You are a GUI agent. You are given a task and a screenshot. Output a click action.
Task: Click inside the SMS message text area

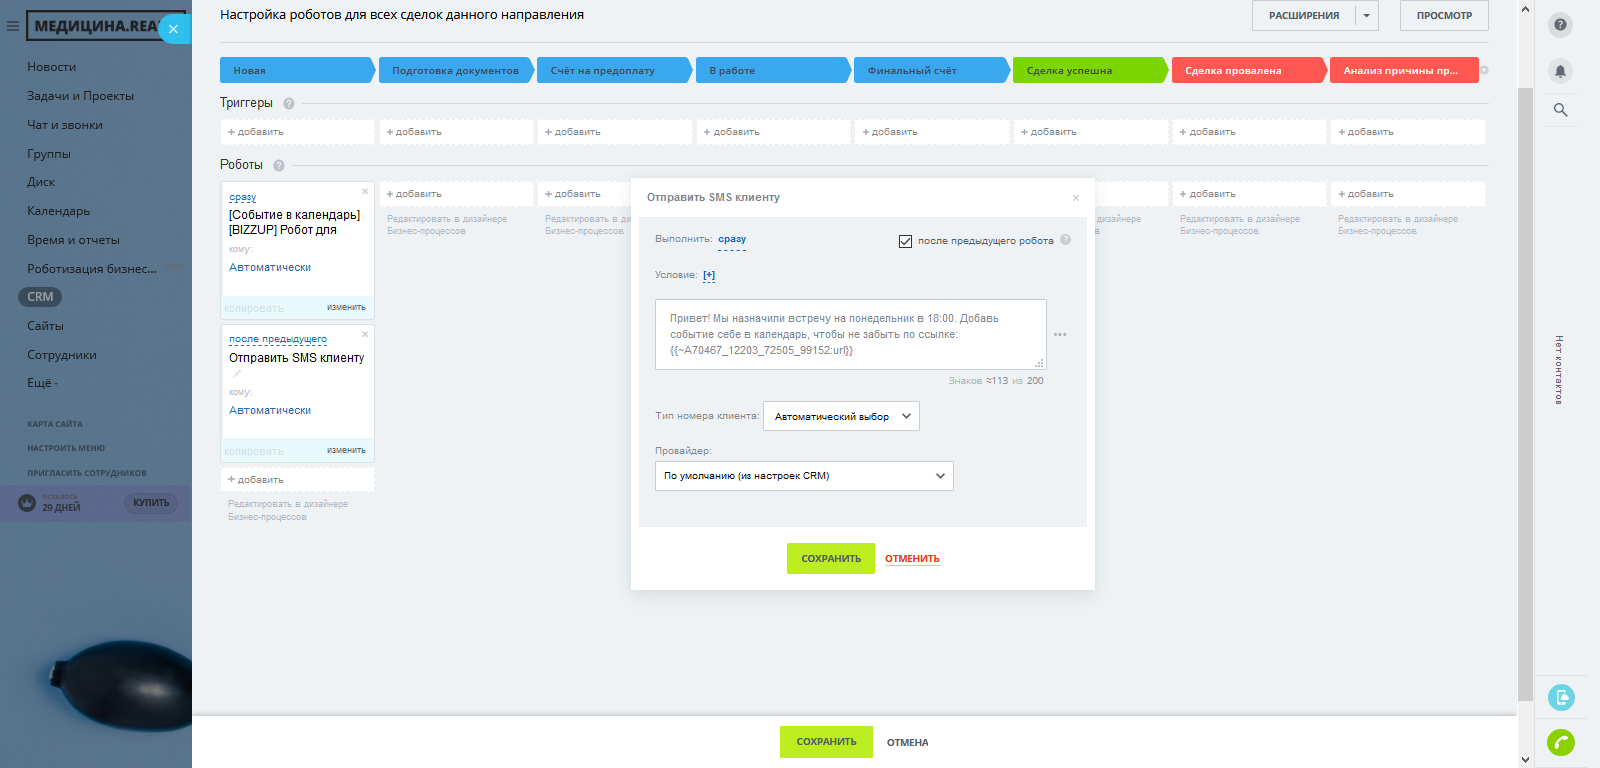click(851, 335)
